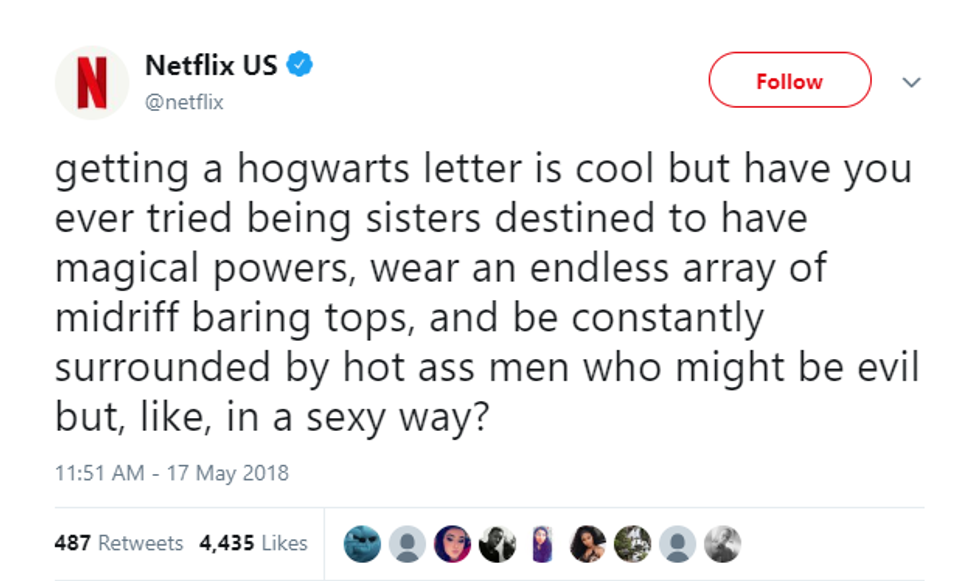Open the narrow rectangular purple avatar
The height and width of the screenshot is (581, 980).
coord(542,543)
